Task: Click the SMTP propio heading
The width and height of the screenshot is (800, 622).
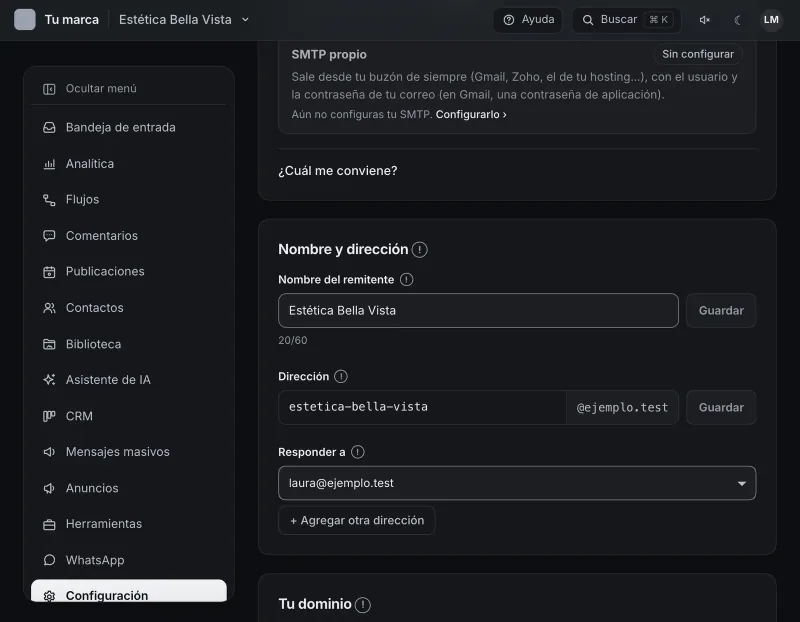Action: [x=329, y=55]
